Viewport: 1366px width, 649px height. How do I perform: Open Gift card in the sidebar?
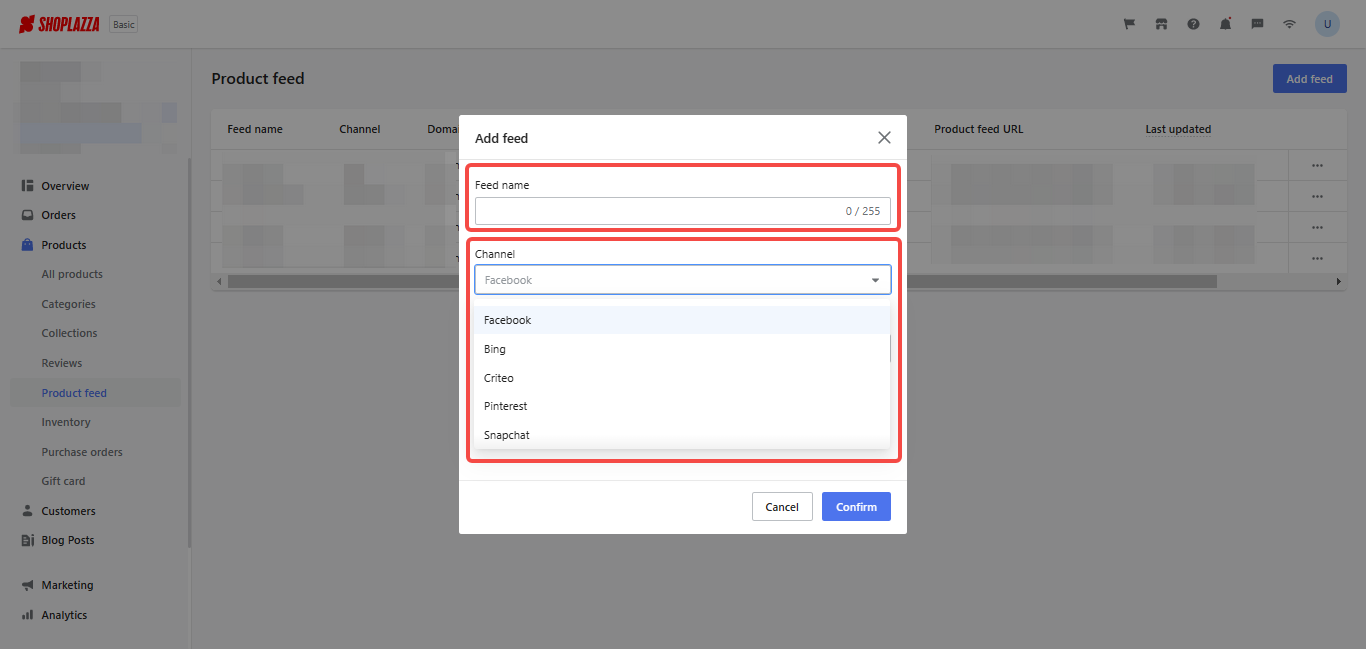[x=63, y=481]
